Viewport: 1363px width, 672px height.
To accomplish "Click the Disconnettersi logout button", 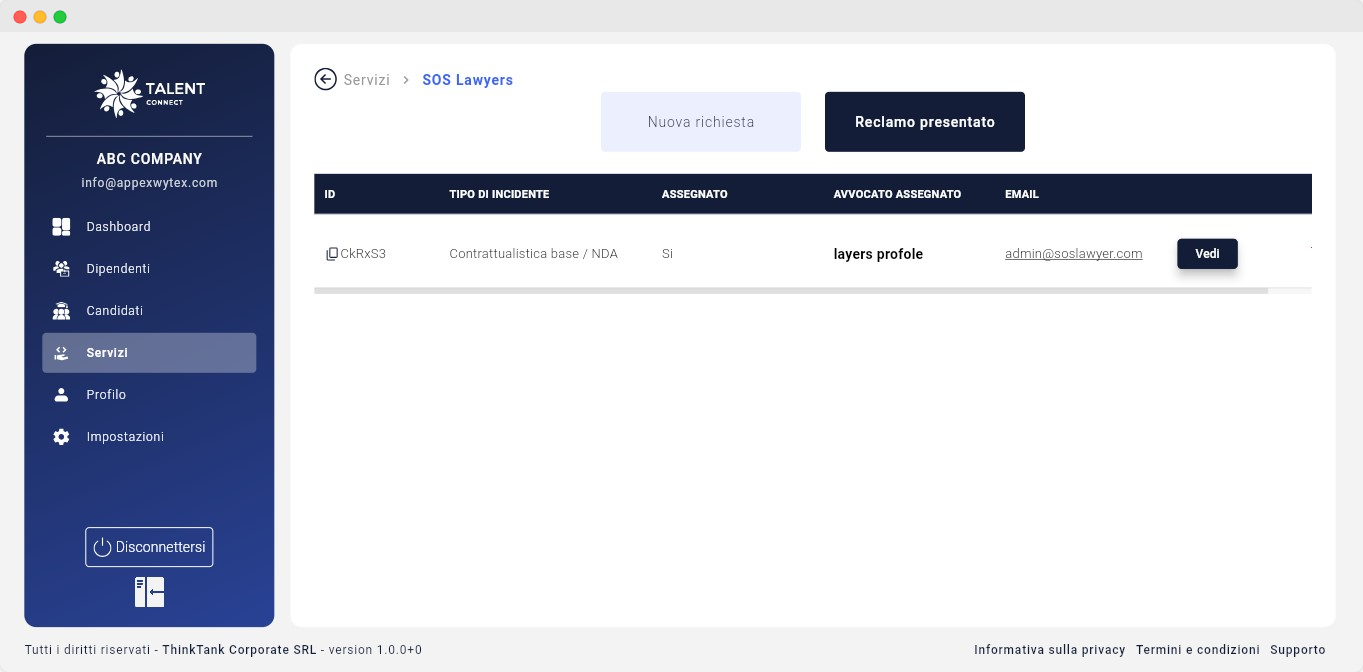I will point(149,547).
